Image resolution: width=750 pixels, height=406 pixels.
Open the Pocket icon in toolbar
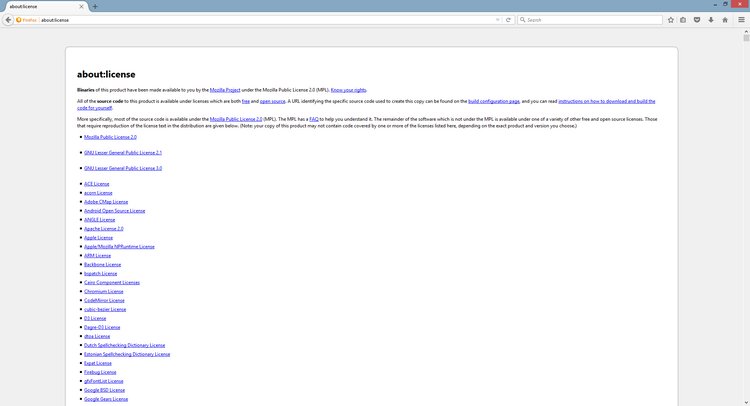697,20
